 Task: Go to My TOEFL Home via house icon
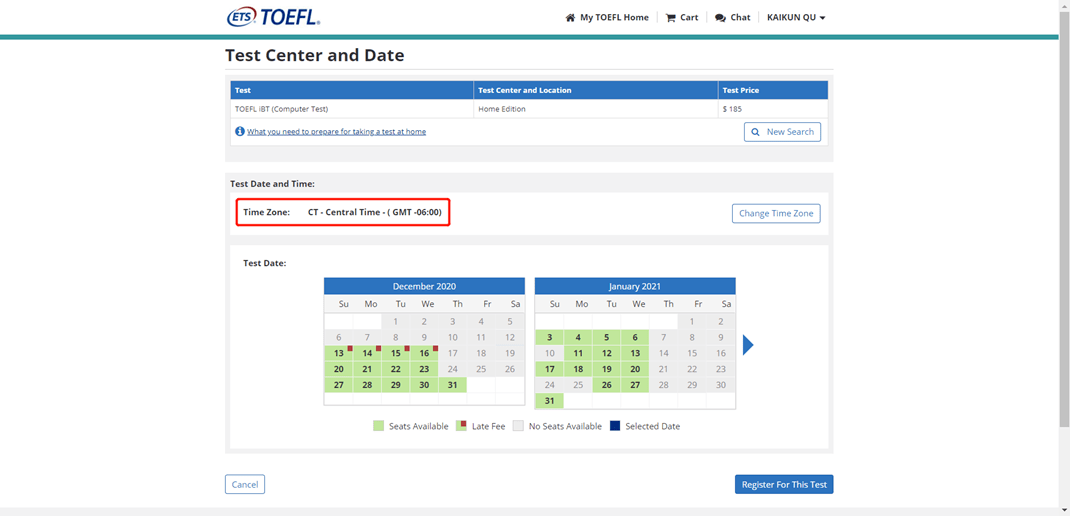570,18
